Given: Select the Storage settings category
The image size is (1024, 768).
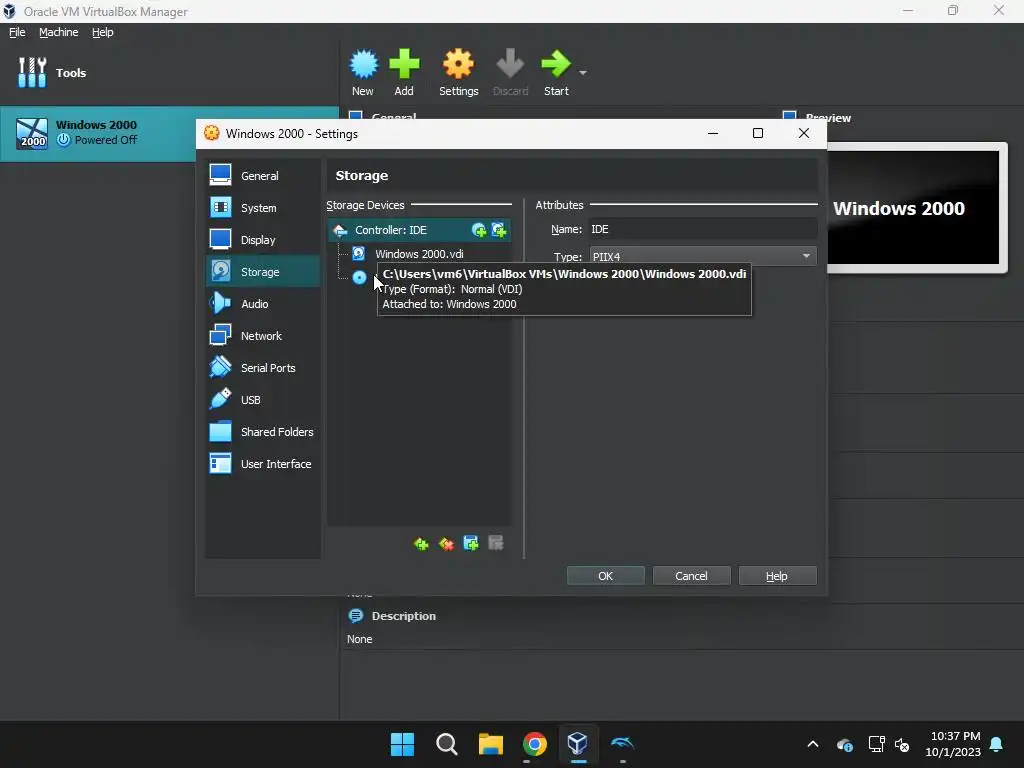Looking at the screenshot, I should tap(263, 272).
